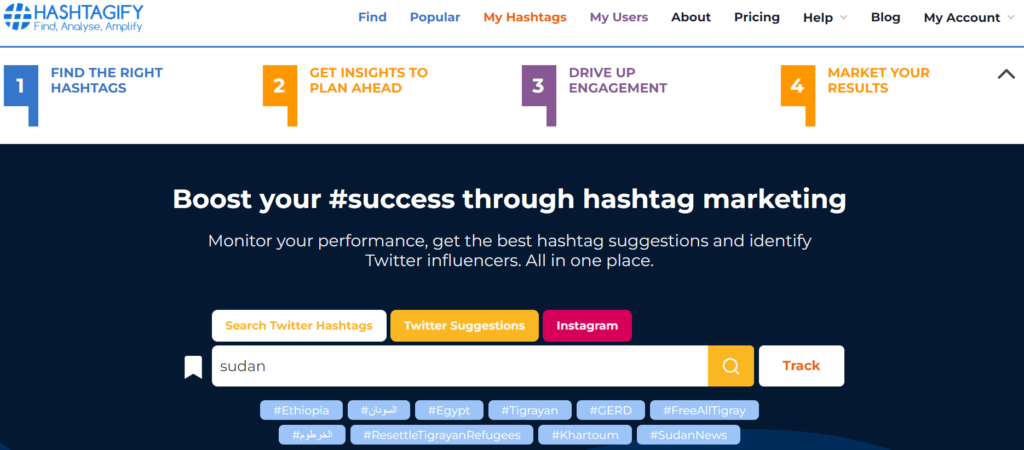Screen dimensions: 1024x450
Task: Open the My Hashtags menu item
Action: 525,17
